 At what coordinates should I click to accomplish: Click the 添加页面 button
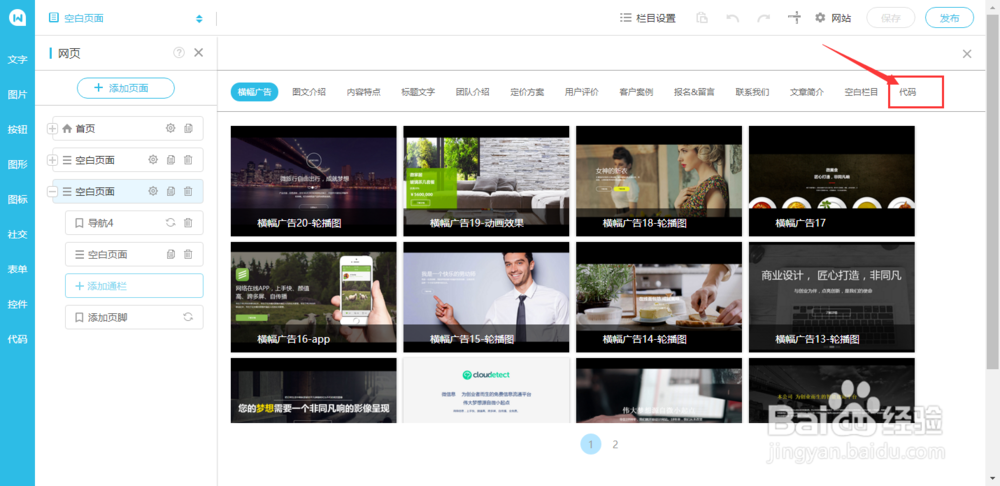(x=126, y=88)
